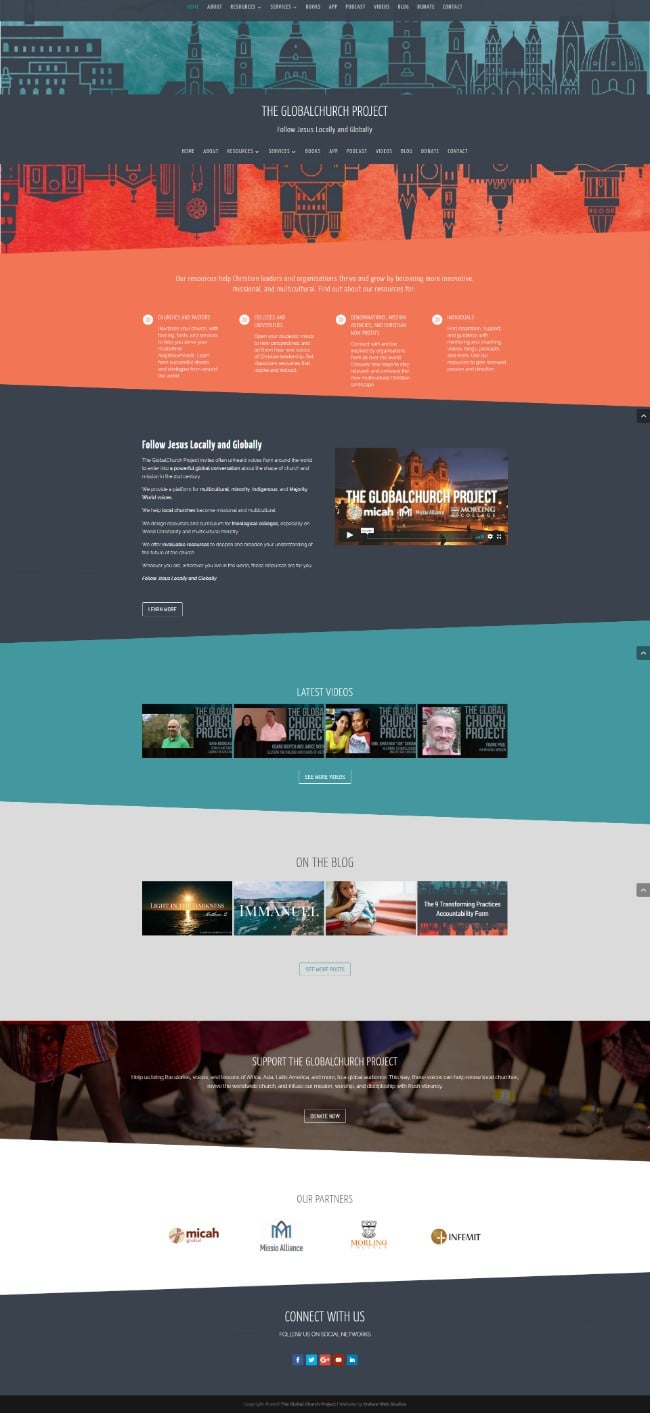Open Podcast in main header menu
650x1413 pixels.
click(x=357, y=151)
